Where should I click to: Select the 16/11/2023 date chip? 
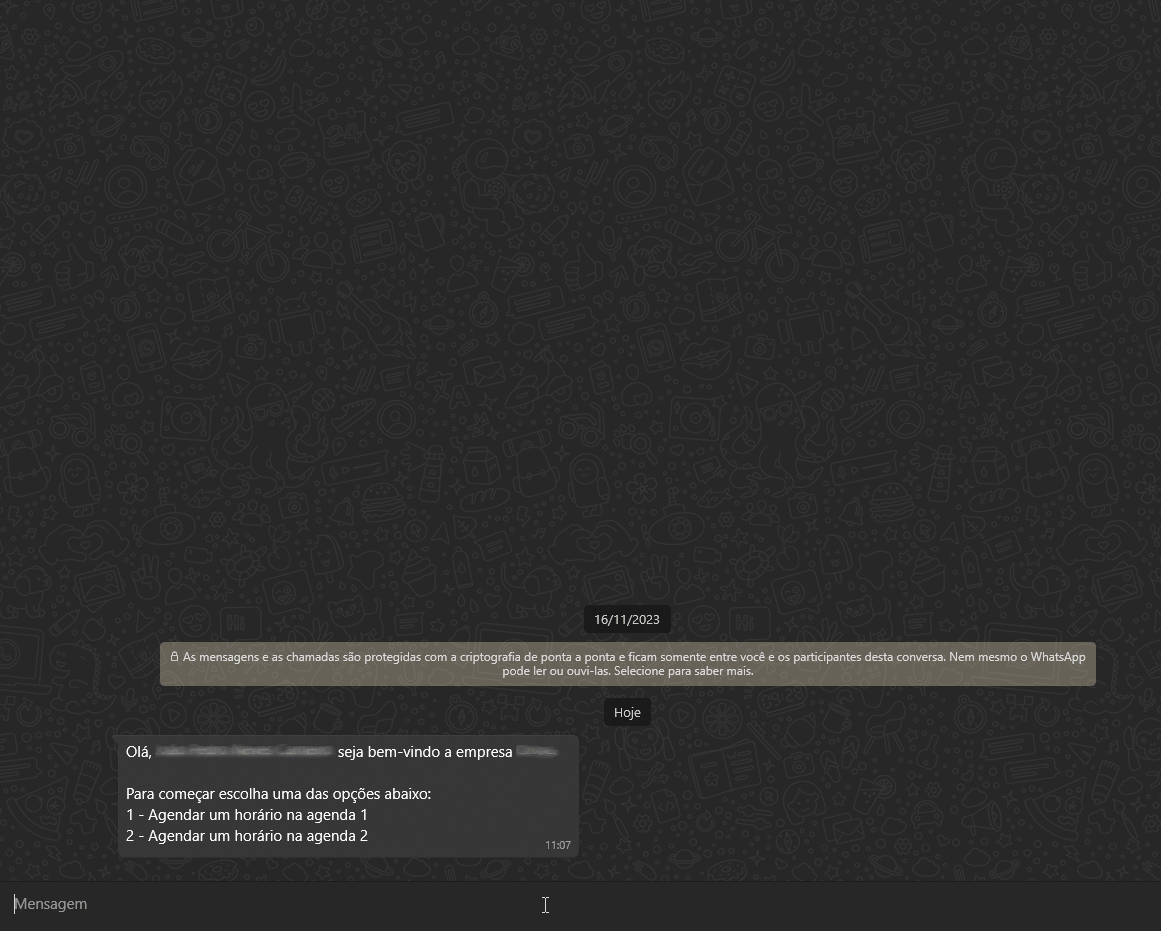(x=627, y=620)
